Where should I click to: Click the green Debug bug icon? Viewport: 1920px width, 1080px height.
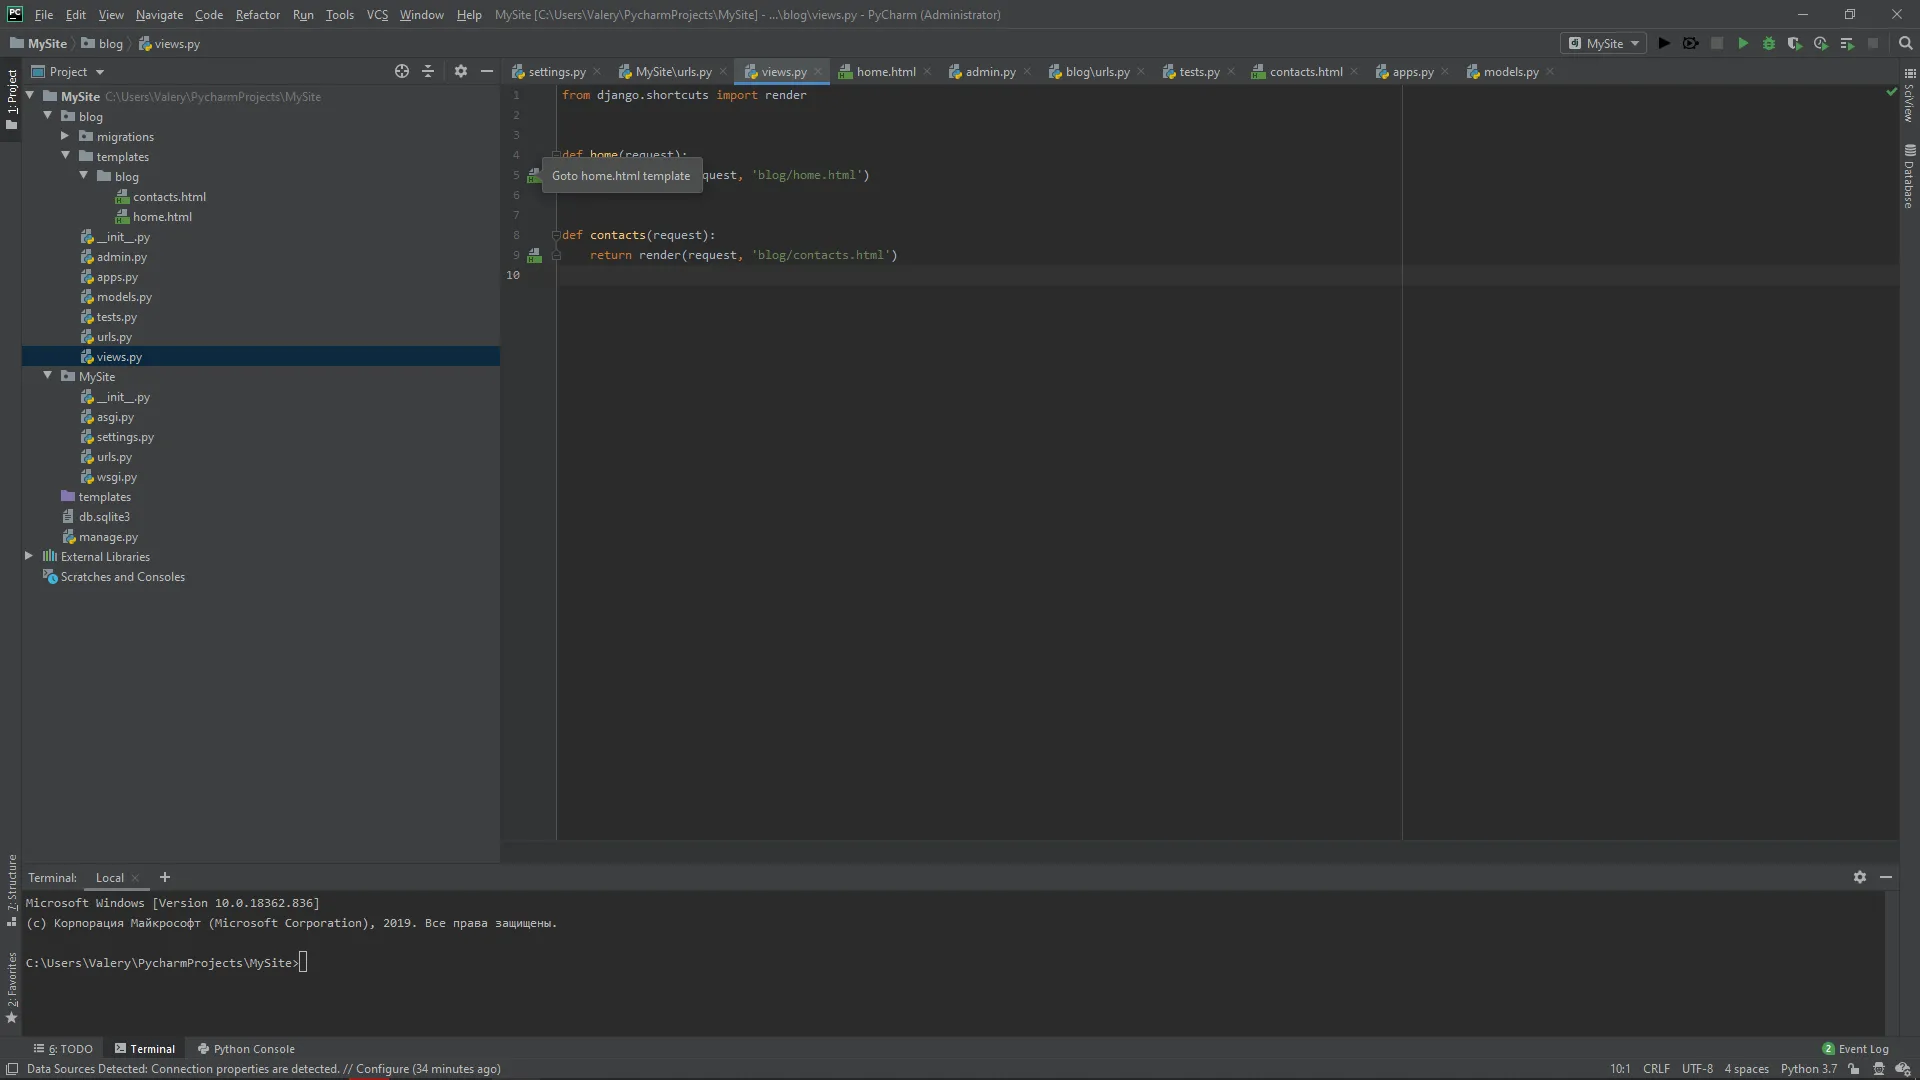(1768, 44)
